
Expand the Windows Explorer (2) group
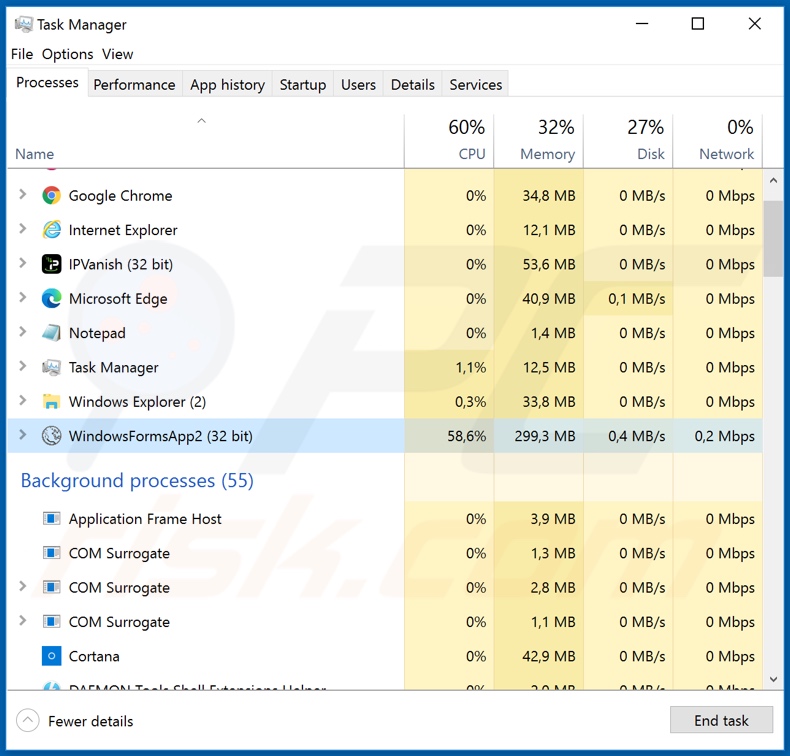tap(23, 402)
